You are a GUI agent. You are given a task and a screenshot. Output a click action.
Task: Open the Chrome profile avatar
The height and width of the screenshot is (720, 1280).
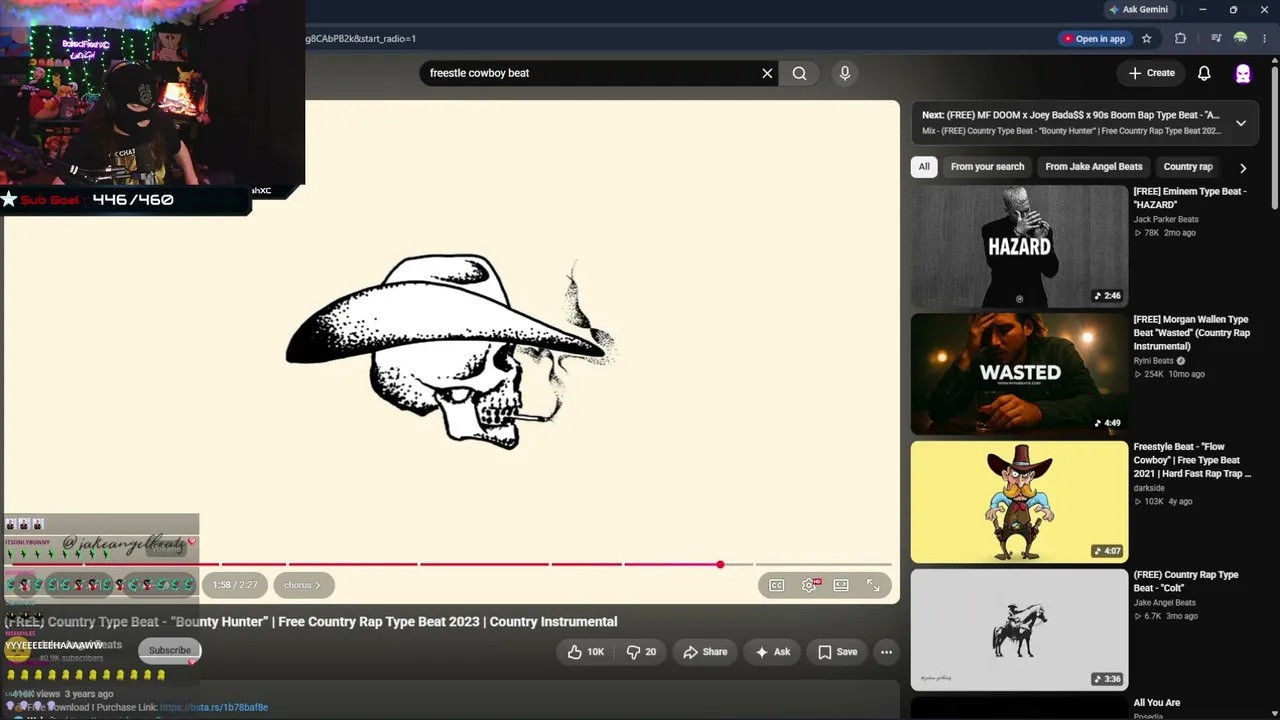tap(1241, 39)
